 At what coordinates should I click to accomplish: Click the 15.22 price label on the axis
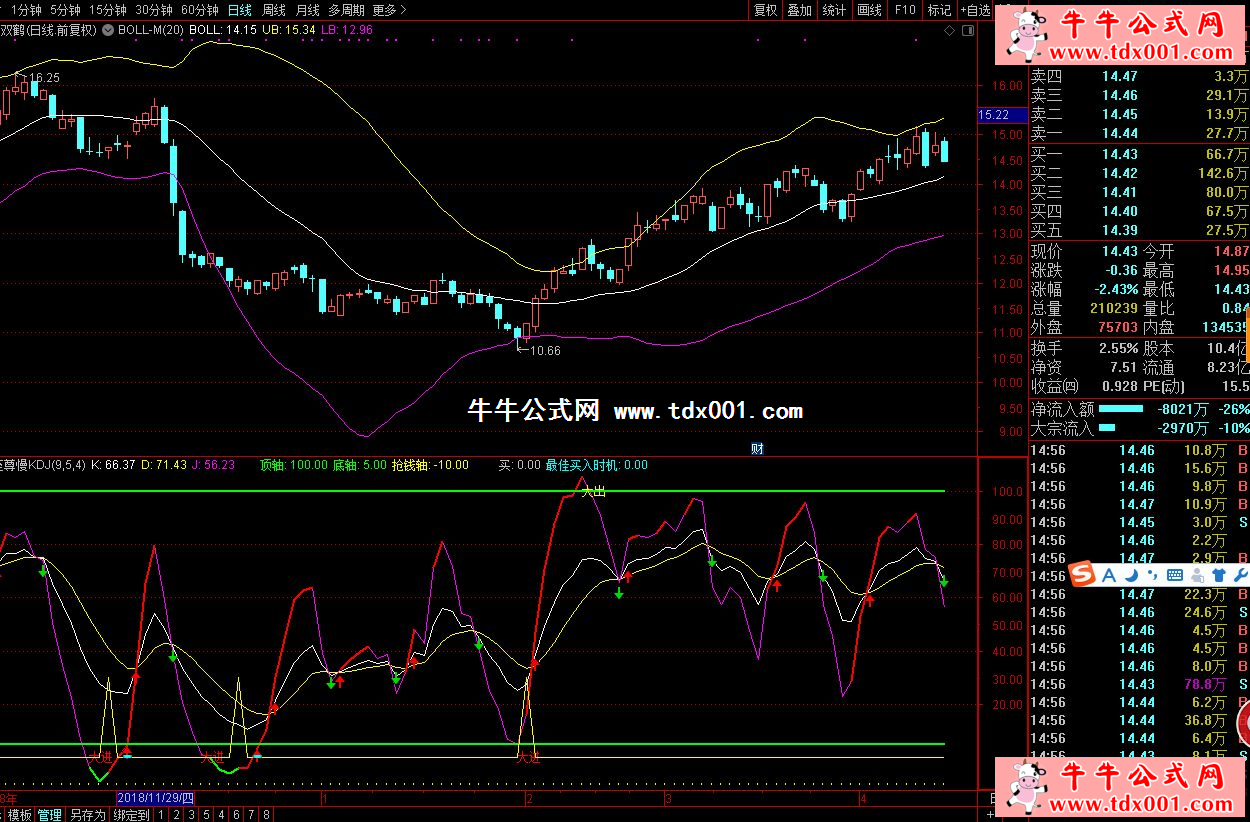tap(995, 115)
